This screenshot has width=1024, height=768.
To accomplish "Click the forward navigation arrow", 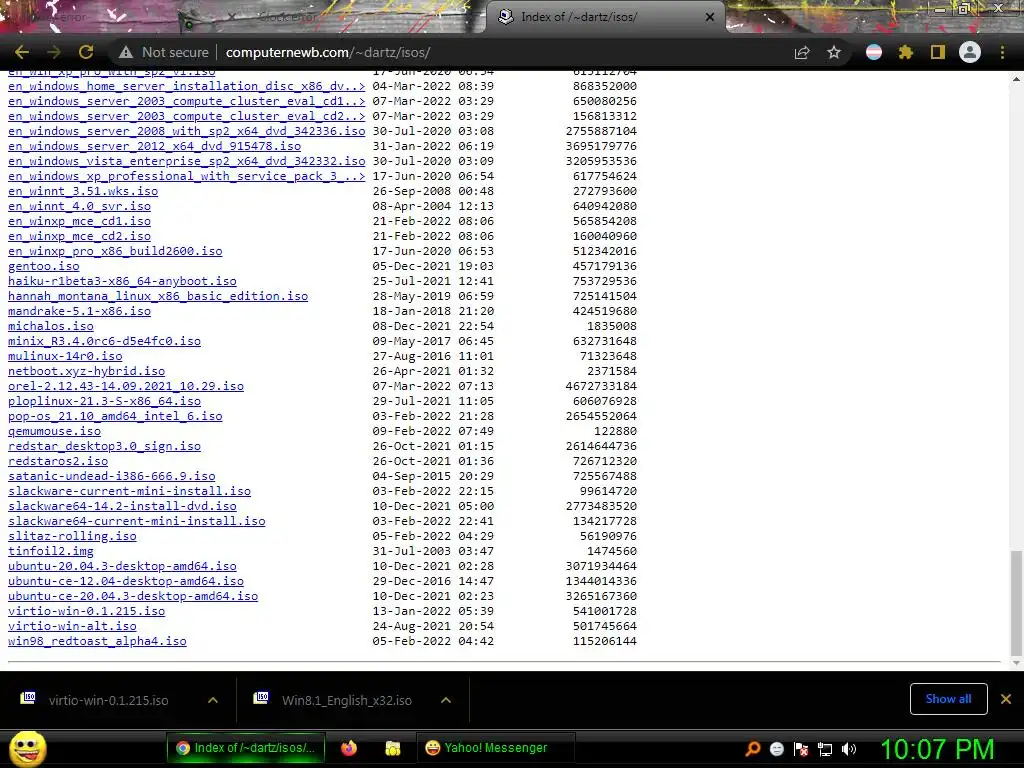I will 54,52.
